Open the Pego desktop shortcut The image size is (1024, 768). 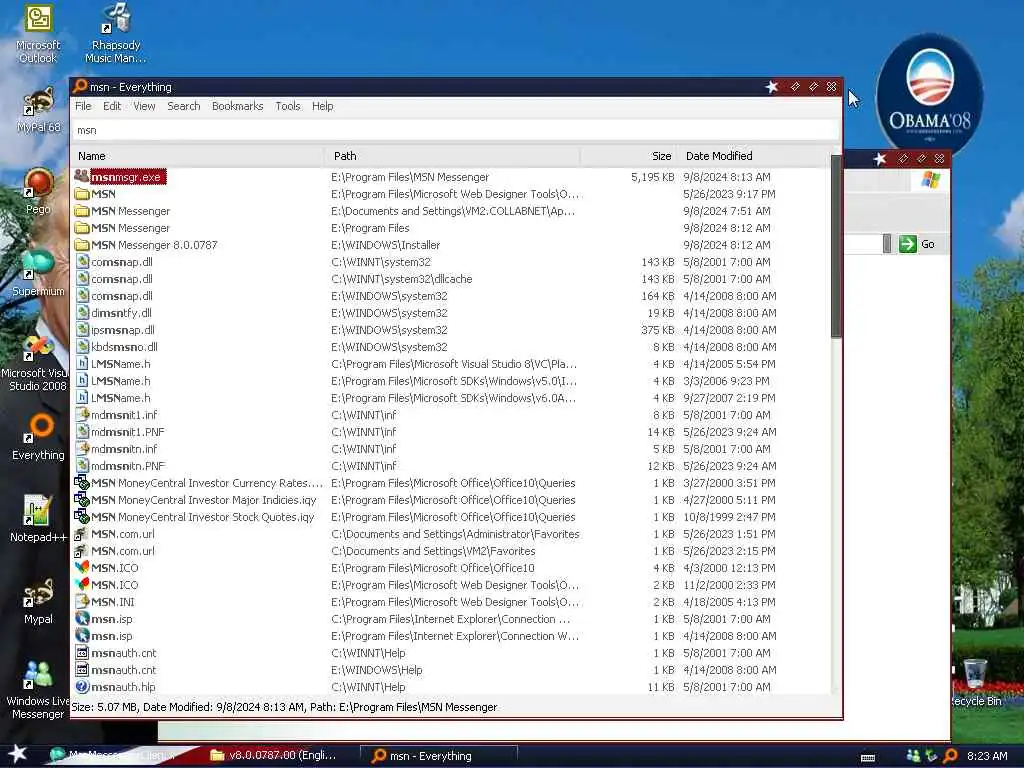click(x=38, y=191)
